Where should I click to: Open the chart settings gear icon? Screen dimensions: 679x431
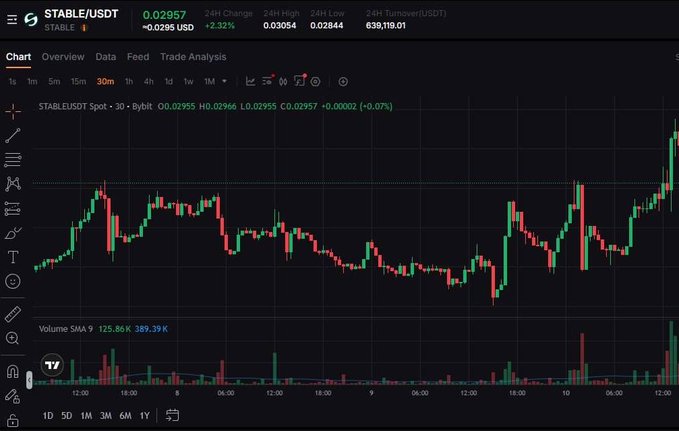click(316, 81)
